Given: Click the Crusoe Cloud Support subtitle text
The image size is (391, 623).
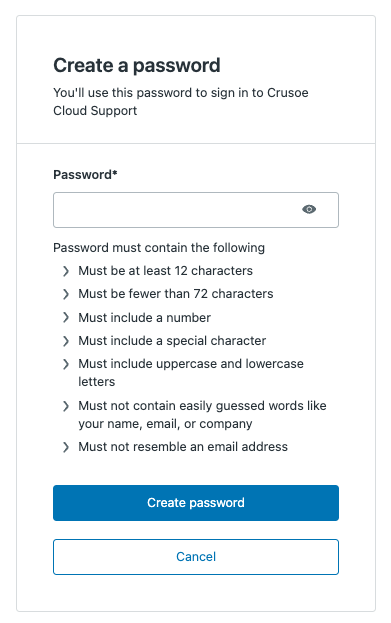Looking at the screenshot, I should point(181,102).
